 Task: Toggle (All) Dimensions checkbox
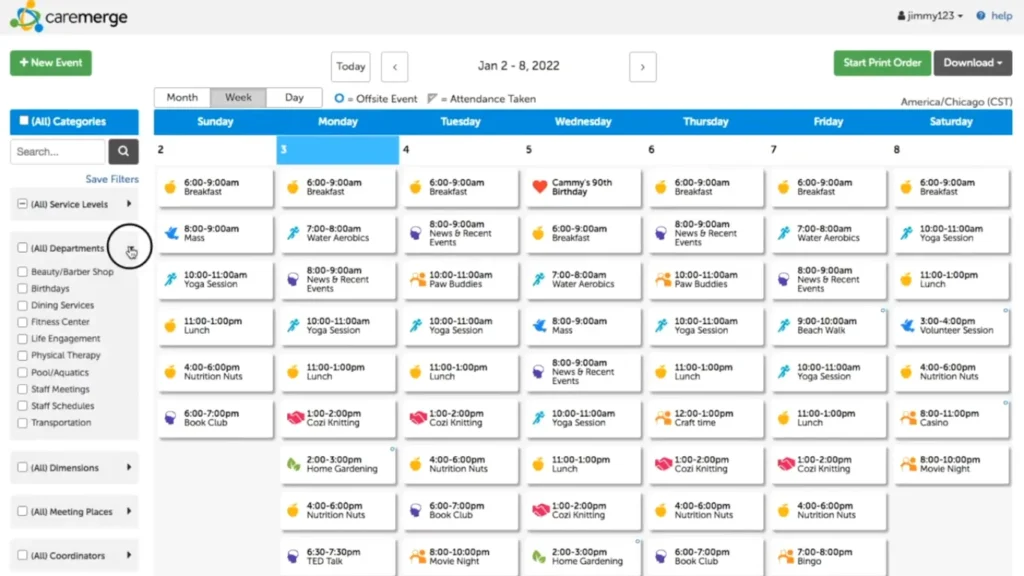pos(22,468)
